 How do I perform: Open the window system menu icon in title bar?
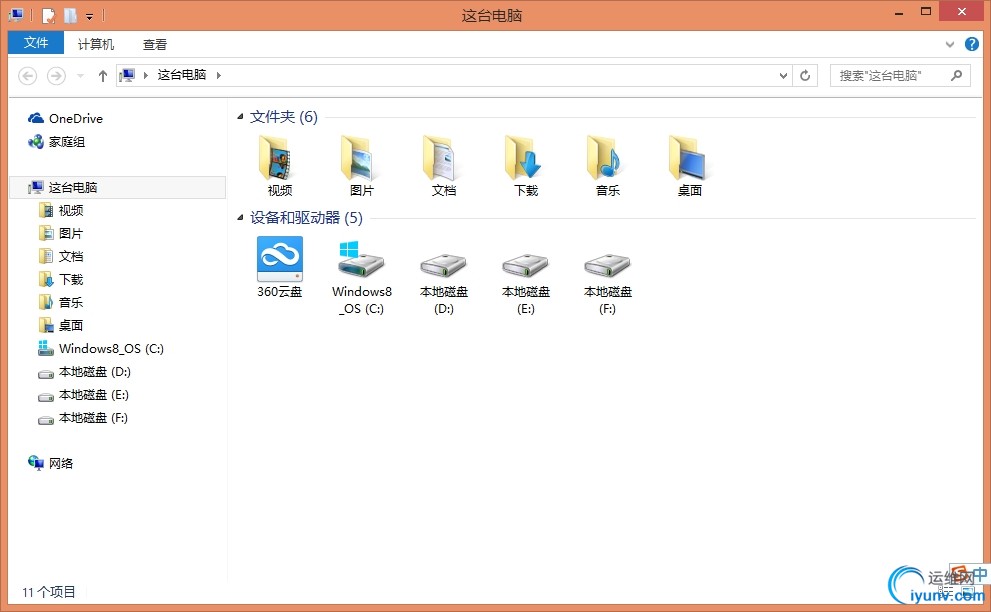coord(16,15)
